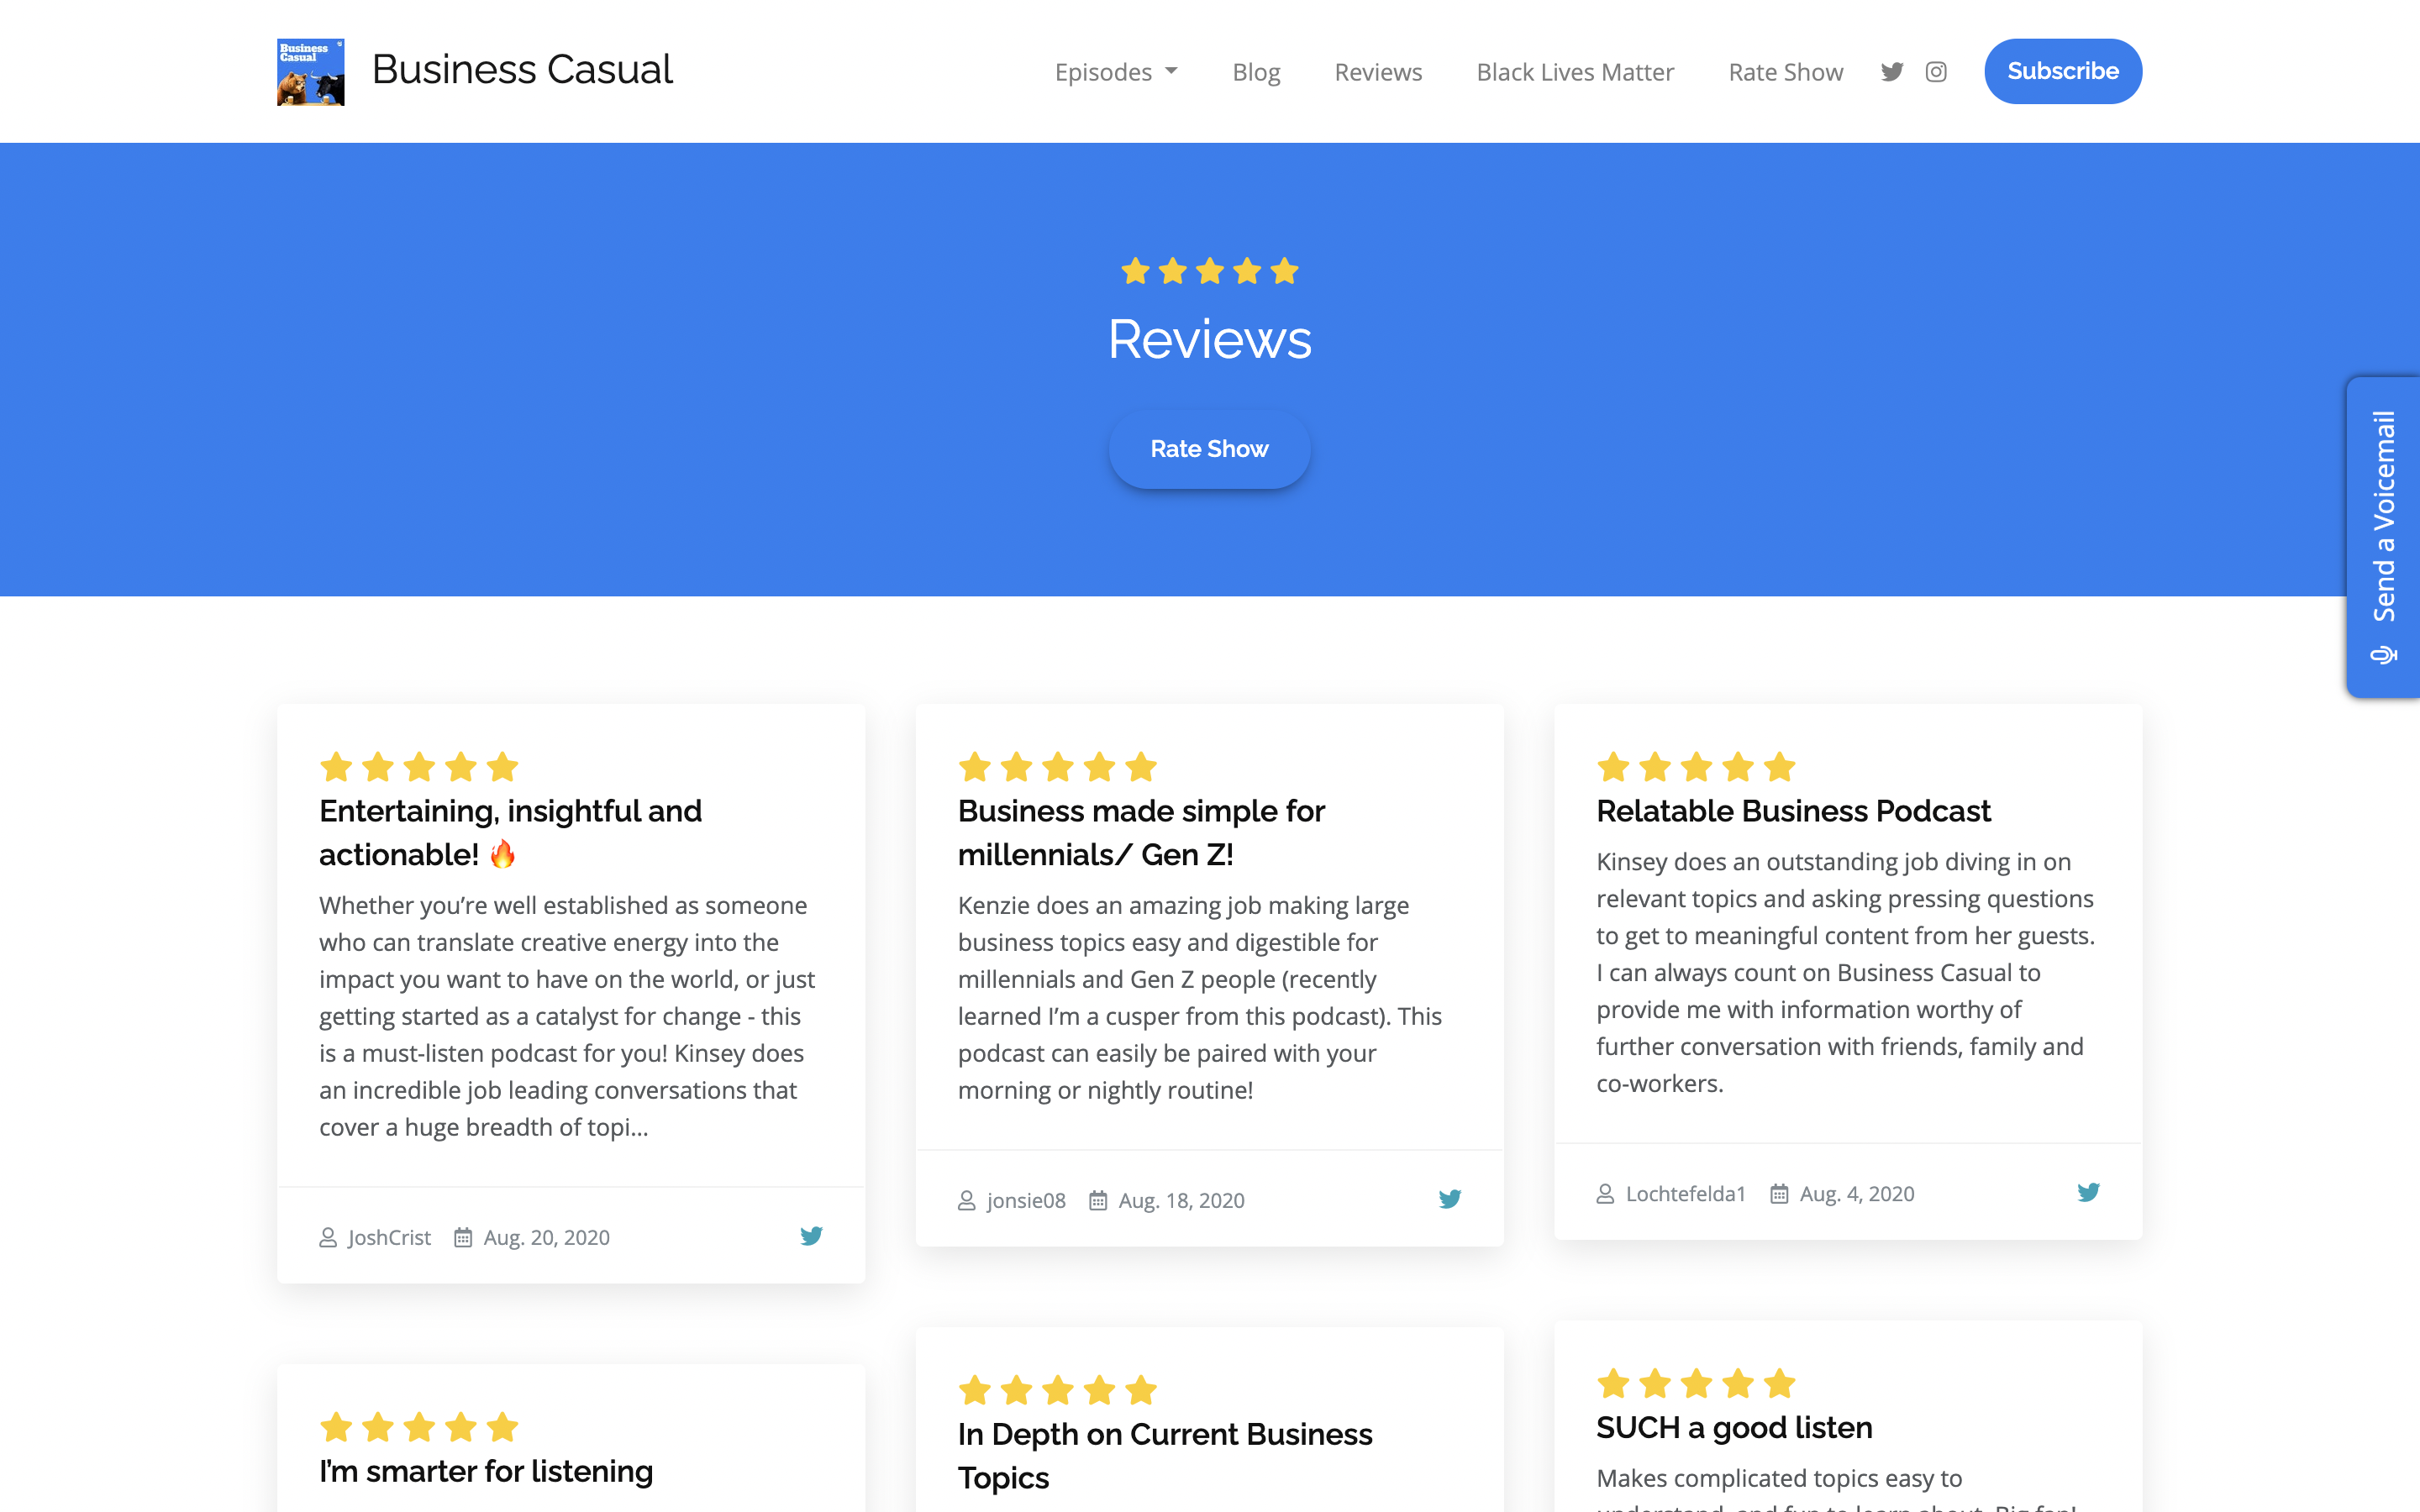The height and width of the screenshot is (1512, 2420).
Task: Open the Black Lives Matter page
Action: [x=1575, y=71]
